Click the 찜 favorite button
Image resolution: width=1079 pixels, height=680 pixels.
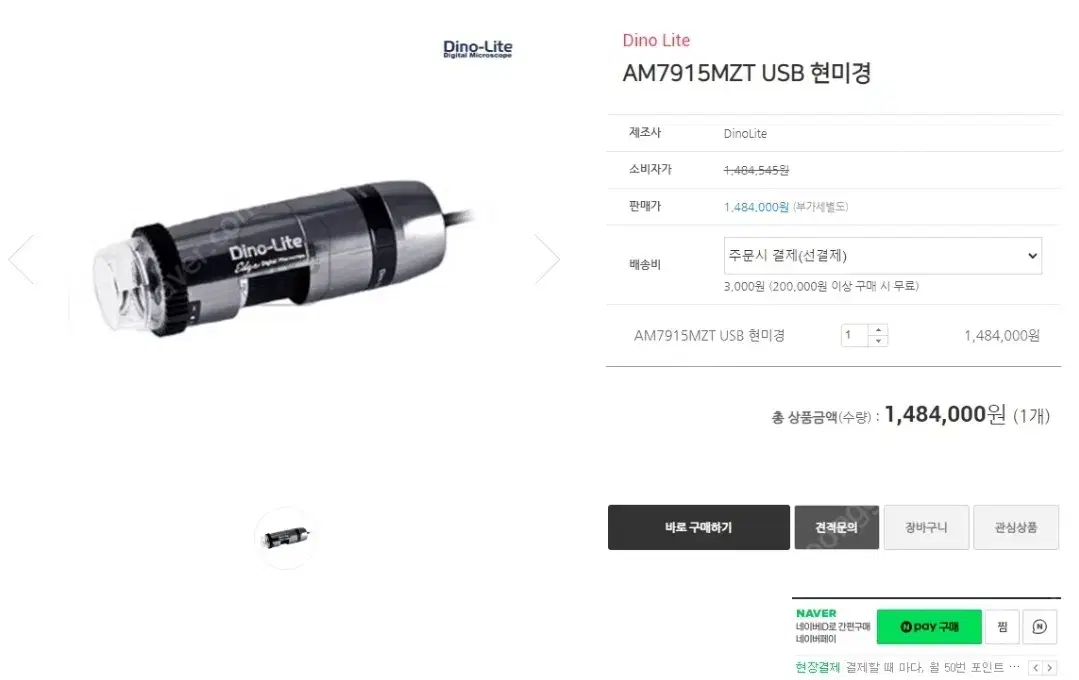point(1002,626)
